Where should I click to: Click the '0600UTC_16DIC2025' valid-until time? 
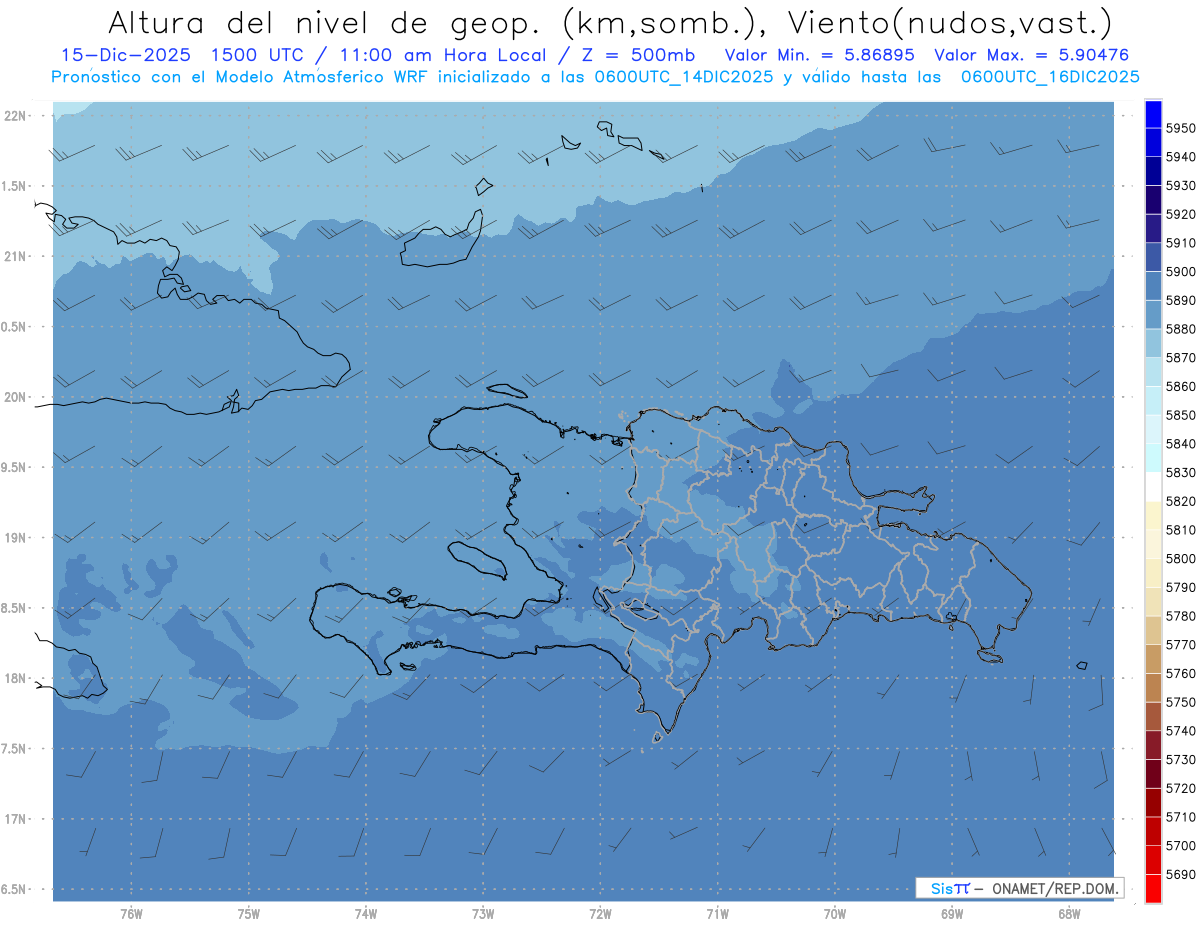tap(1050, 77)
